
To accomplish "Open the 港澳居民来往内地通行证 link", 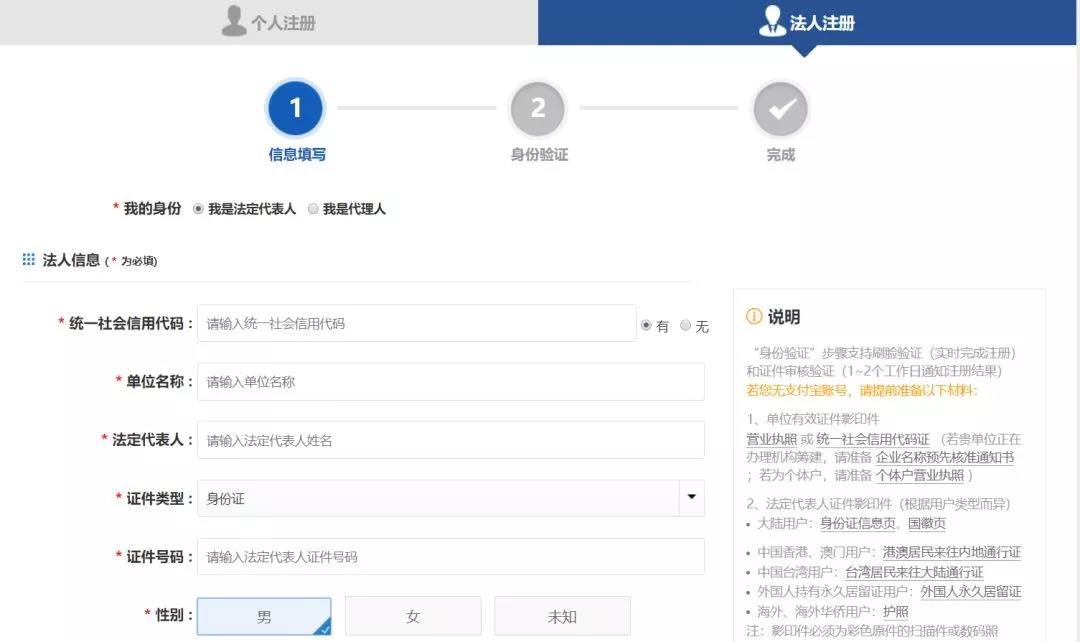I will pyautogui.click(x=951, y=552).
